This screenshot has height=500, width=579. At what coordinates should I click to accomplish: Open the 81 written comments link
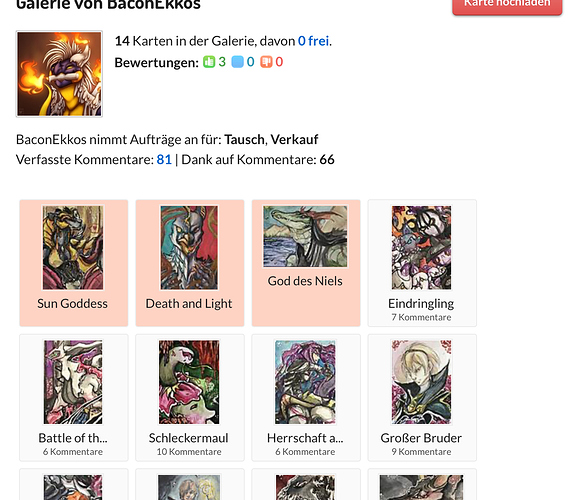[164, 160]
